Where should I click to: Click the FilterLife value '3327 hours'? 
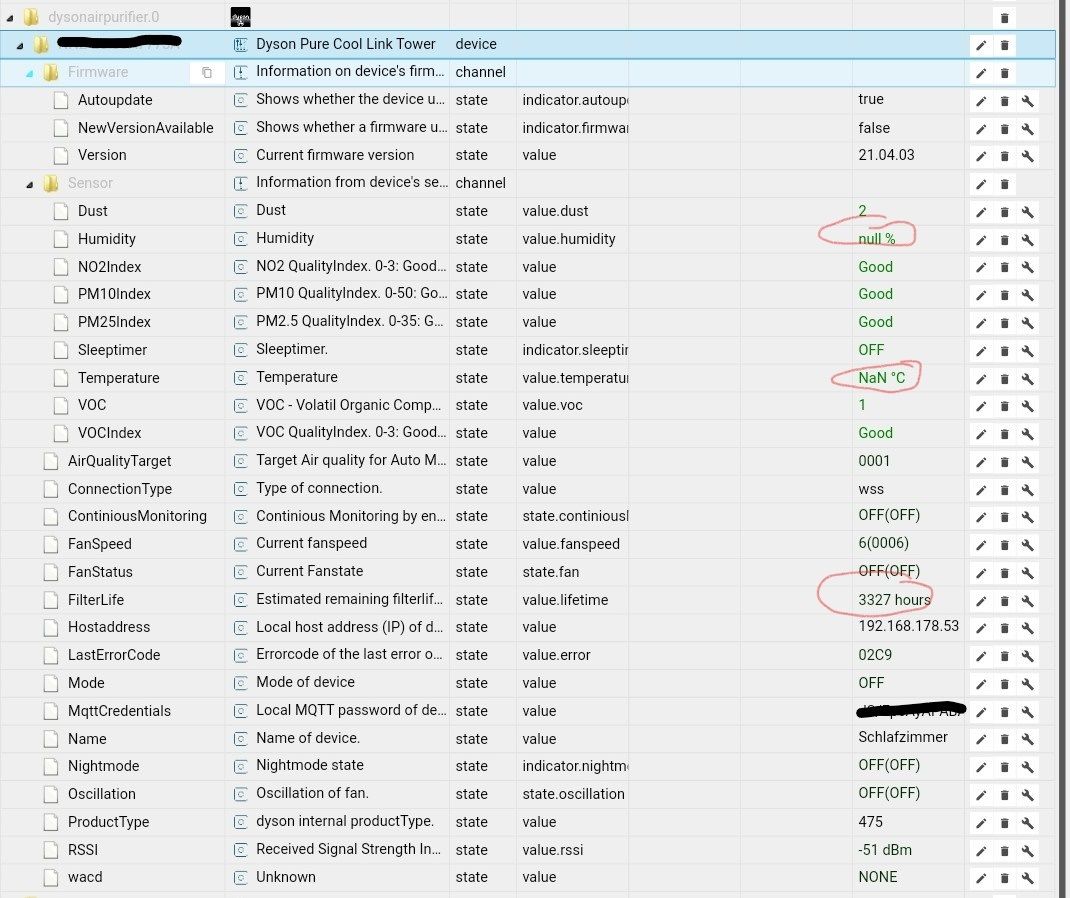pyautogui.click(x=894, y=600)
